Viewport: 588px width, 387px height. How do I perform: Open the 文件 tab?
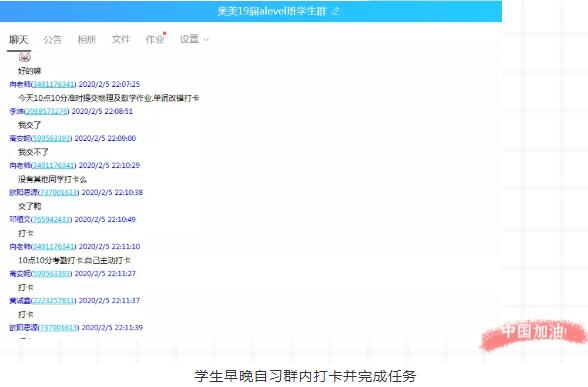pos(121,39)
